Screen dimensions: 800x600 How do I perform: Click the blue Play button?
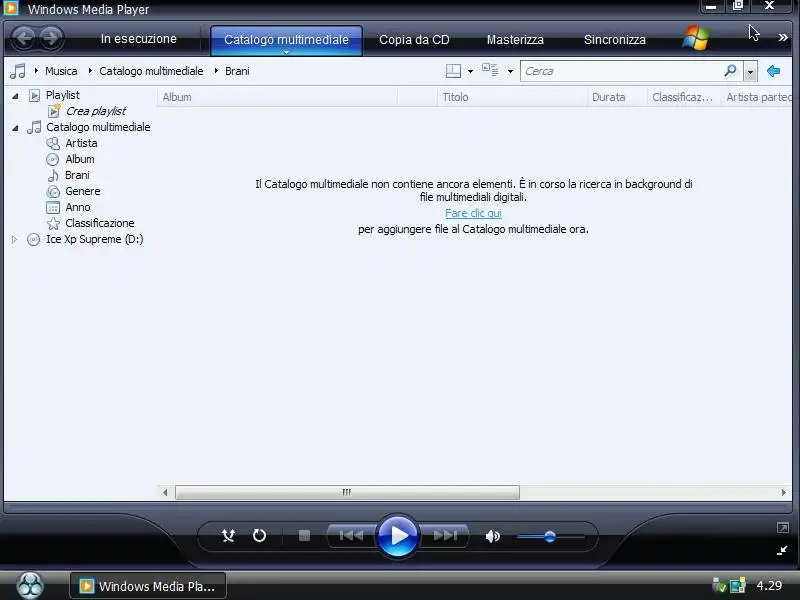[397, 536]
